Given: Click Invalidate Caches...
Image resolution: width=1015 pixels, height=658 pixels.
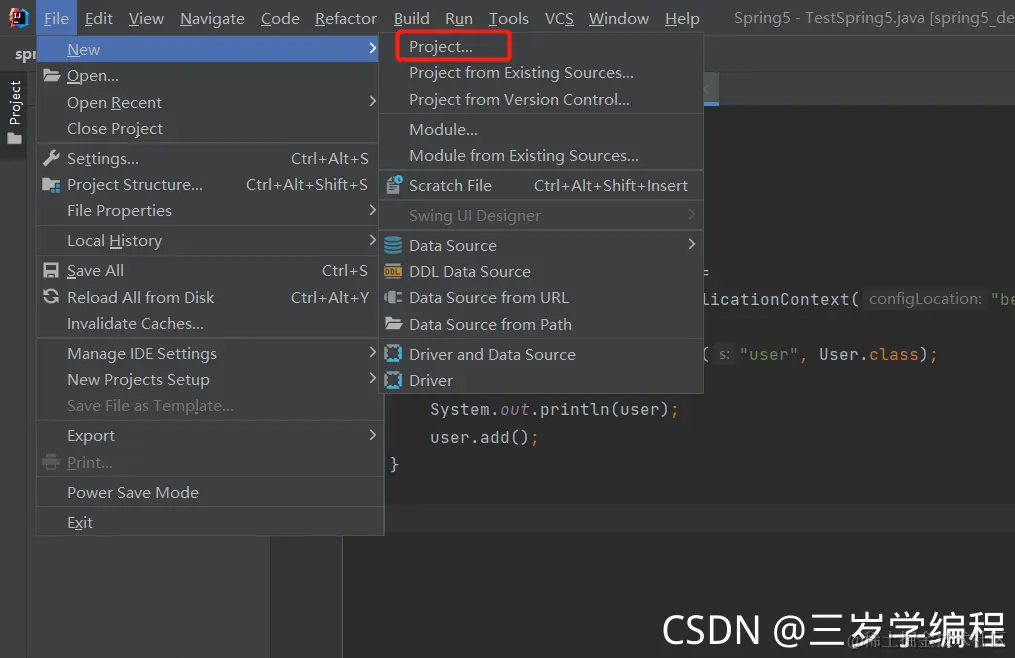Looking at the screenshot, I should point(208,323).
